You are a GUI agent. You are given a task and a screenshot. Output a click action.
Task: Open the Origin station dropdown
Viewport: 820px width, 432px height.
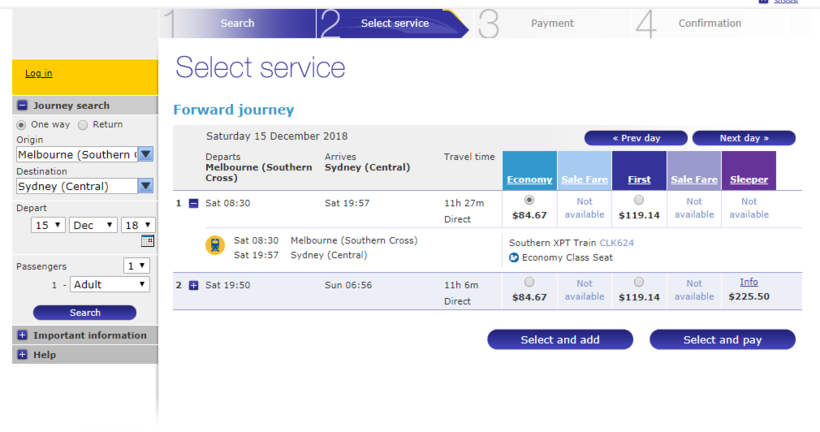[x=145, y=154]
